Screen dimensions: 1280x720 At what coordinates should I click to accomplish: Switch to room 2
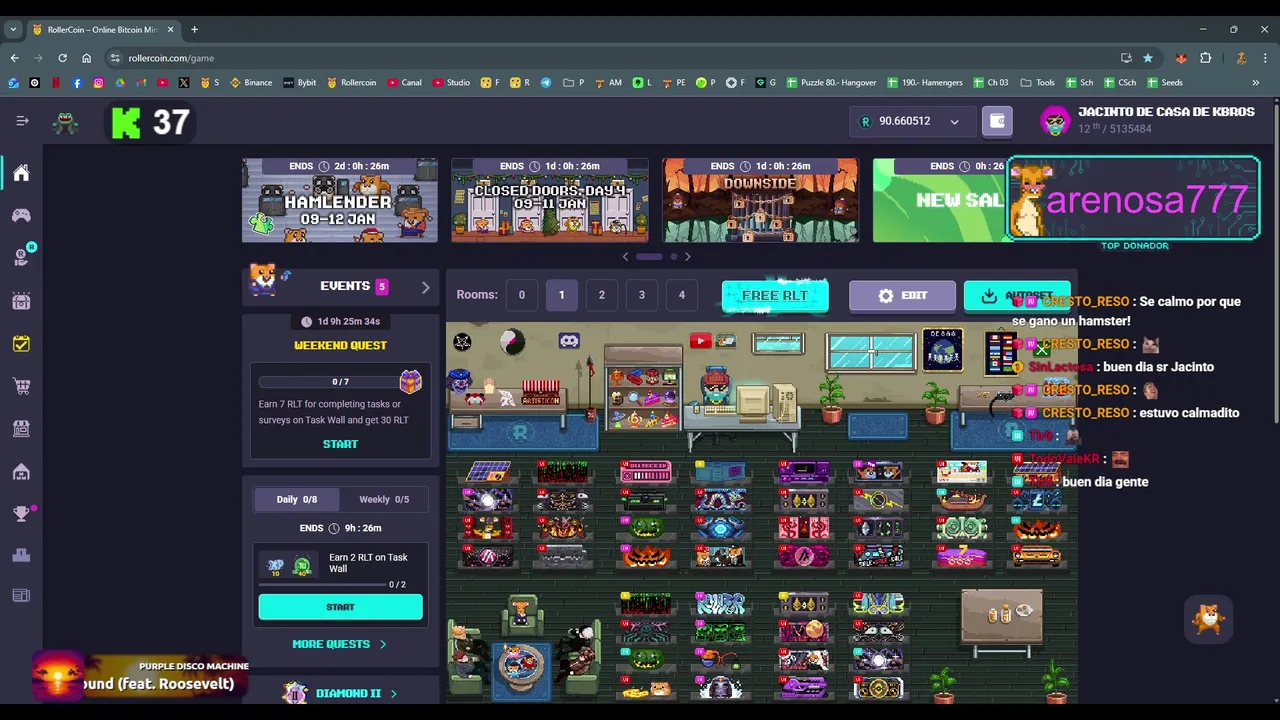601,295
